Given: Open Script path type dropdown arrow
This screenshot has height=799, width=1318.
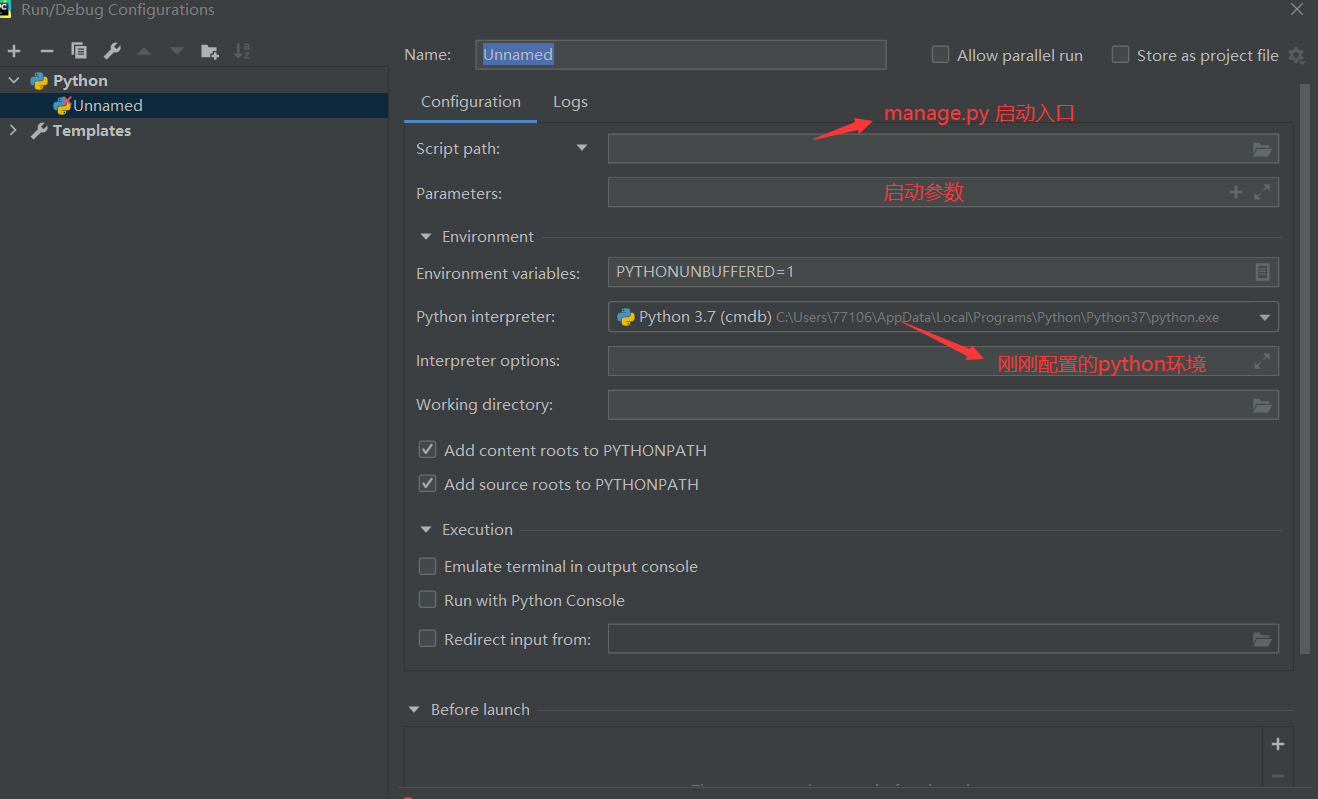Looking at the screenshot, I should coord(582,148).
